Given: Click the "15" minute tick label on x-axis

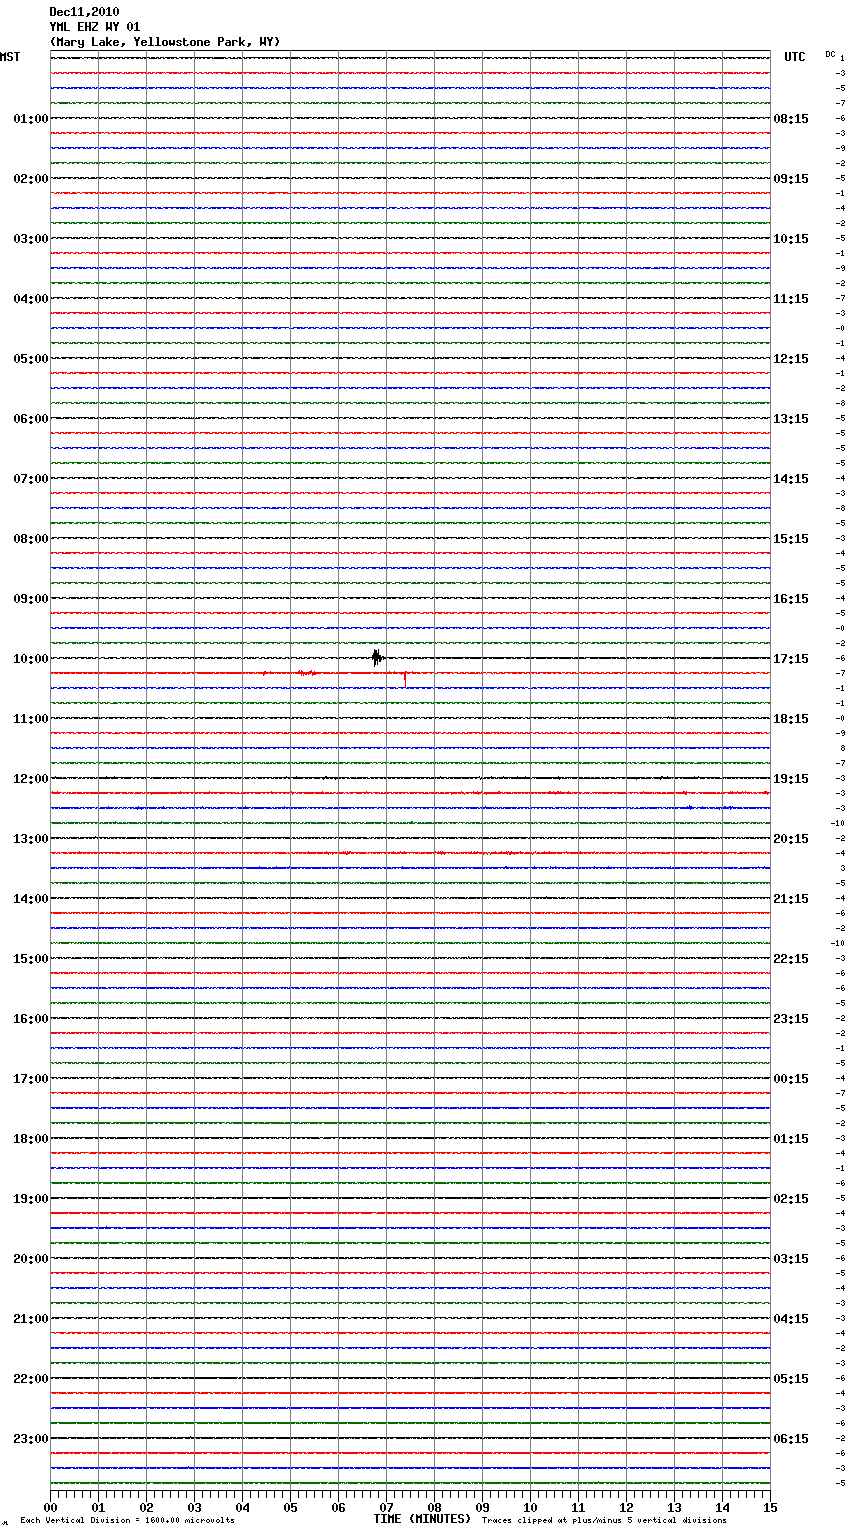Looking at the screenshot, I should (770, 1507).
